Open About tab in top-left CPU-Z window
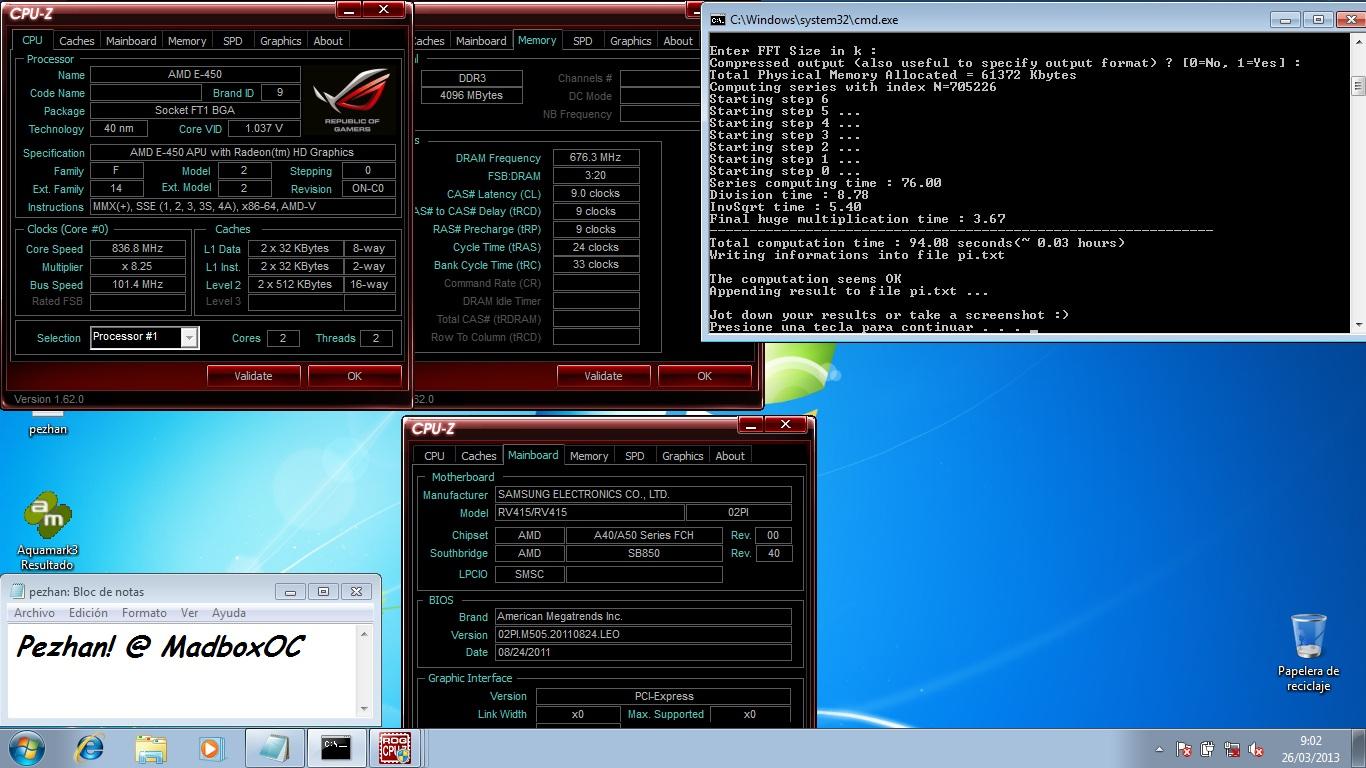This screenshot has width=1366, height=768. click(328, 41)
